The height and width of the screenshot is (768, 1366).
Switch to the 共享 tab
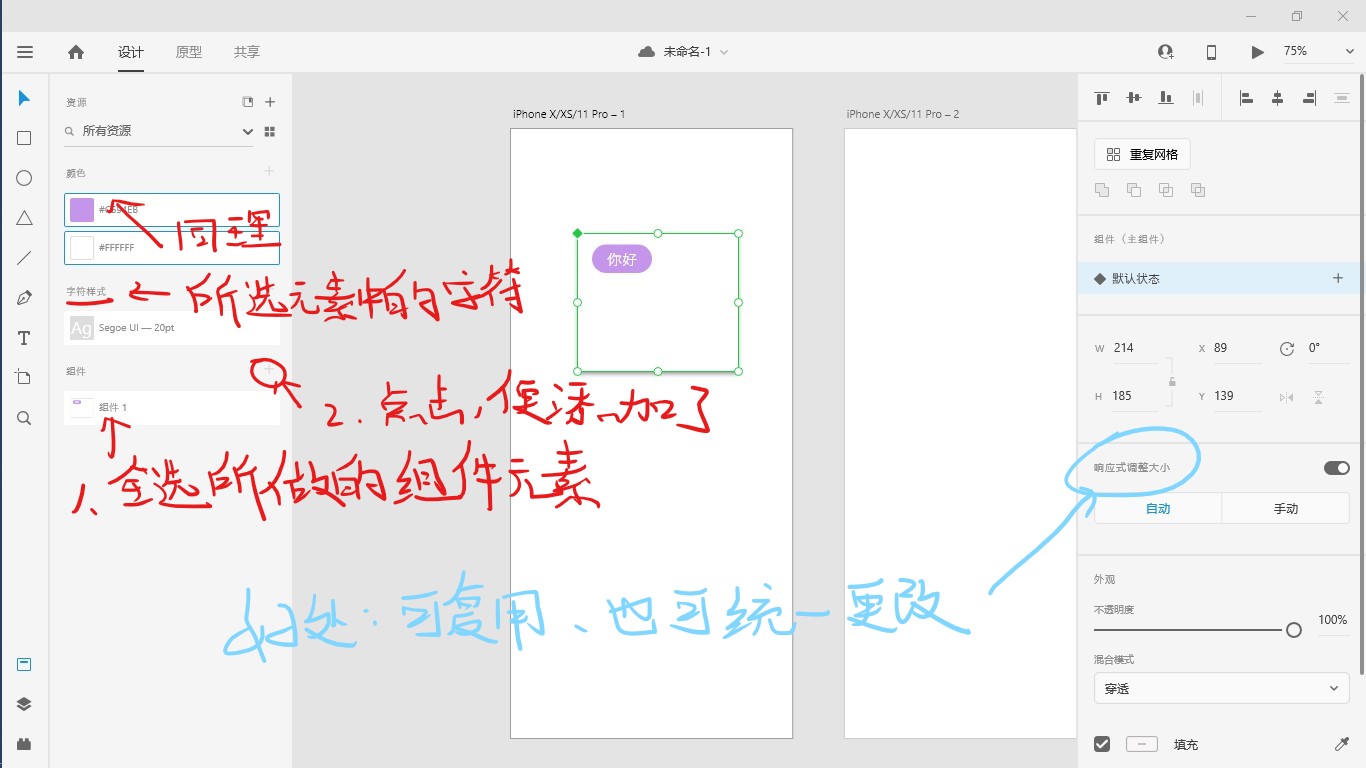coord(247,52)
